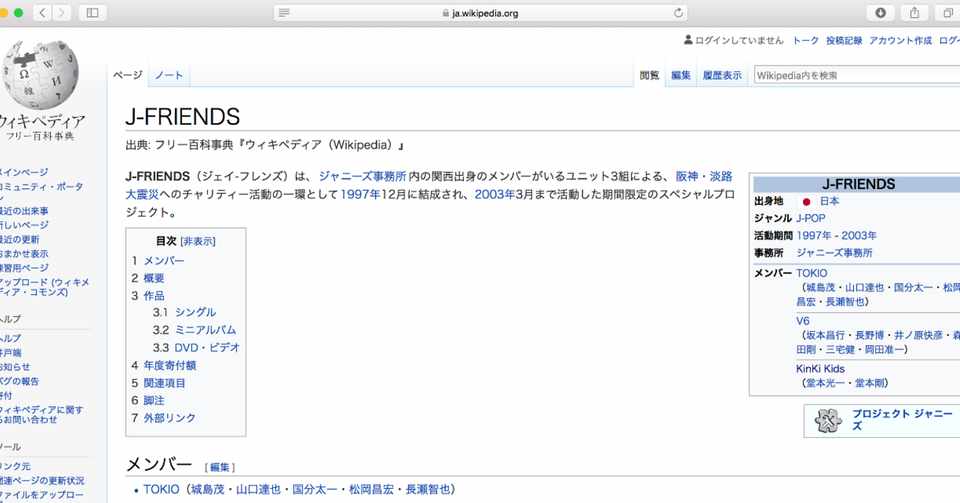Go back with Safari back arrow
Screen dimensions: 960x503
click(x=42, y=13)
